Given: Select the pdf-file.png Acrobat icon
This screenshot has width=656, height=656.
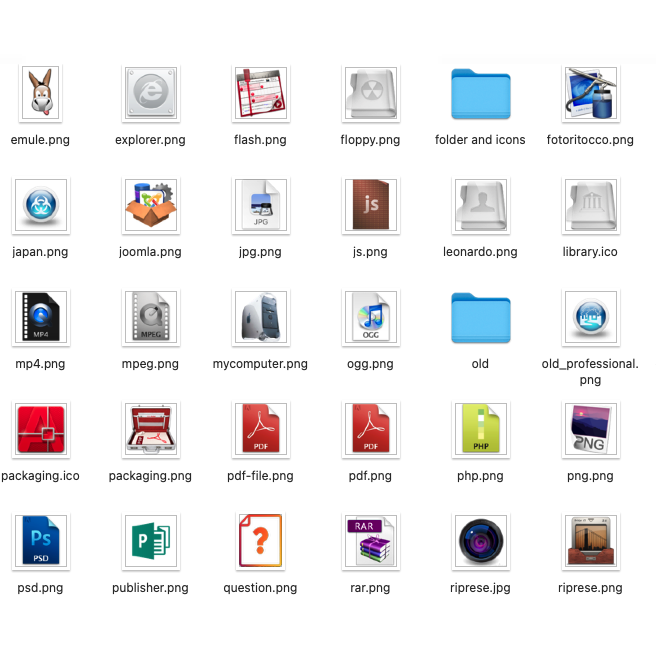Looking at the screenshot, I should (261, 430).
